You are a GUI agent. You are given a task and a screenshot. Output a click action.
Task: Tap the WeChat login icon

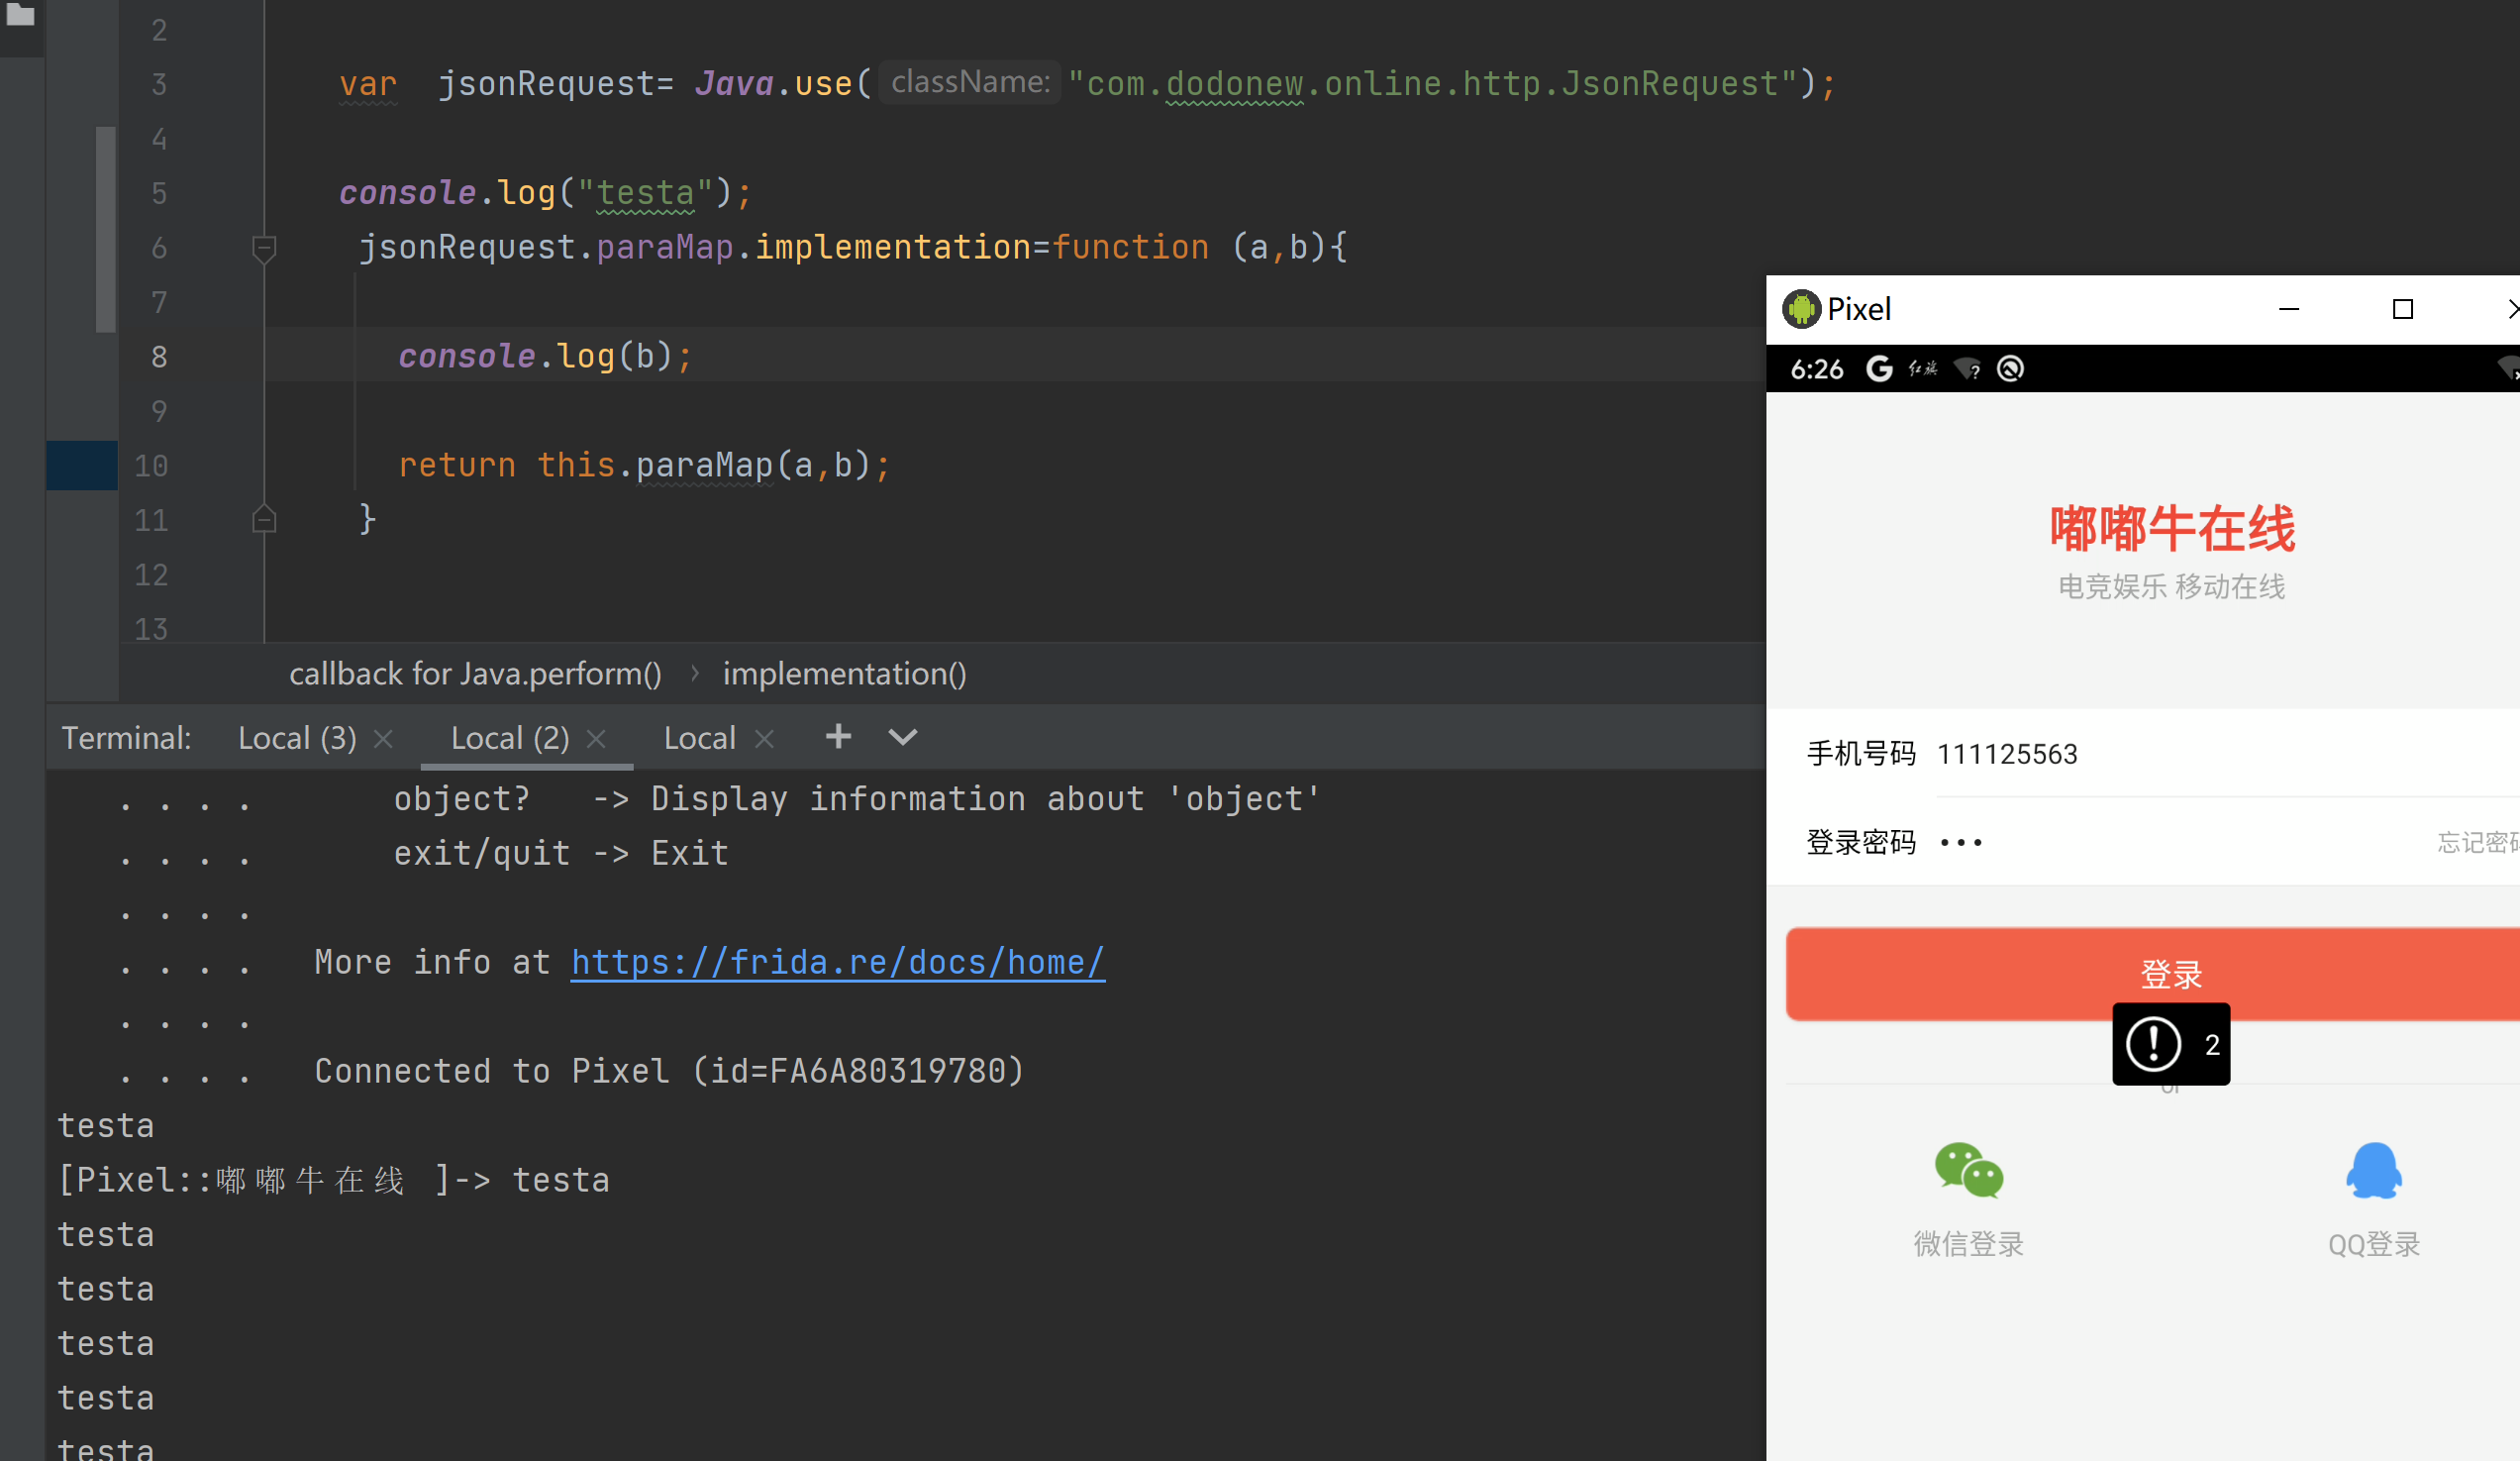pyautogui.click(x=1969, y=1170)
